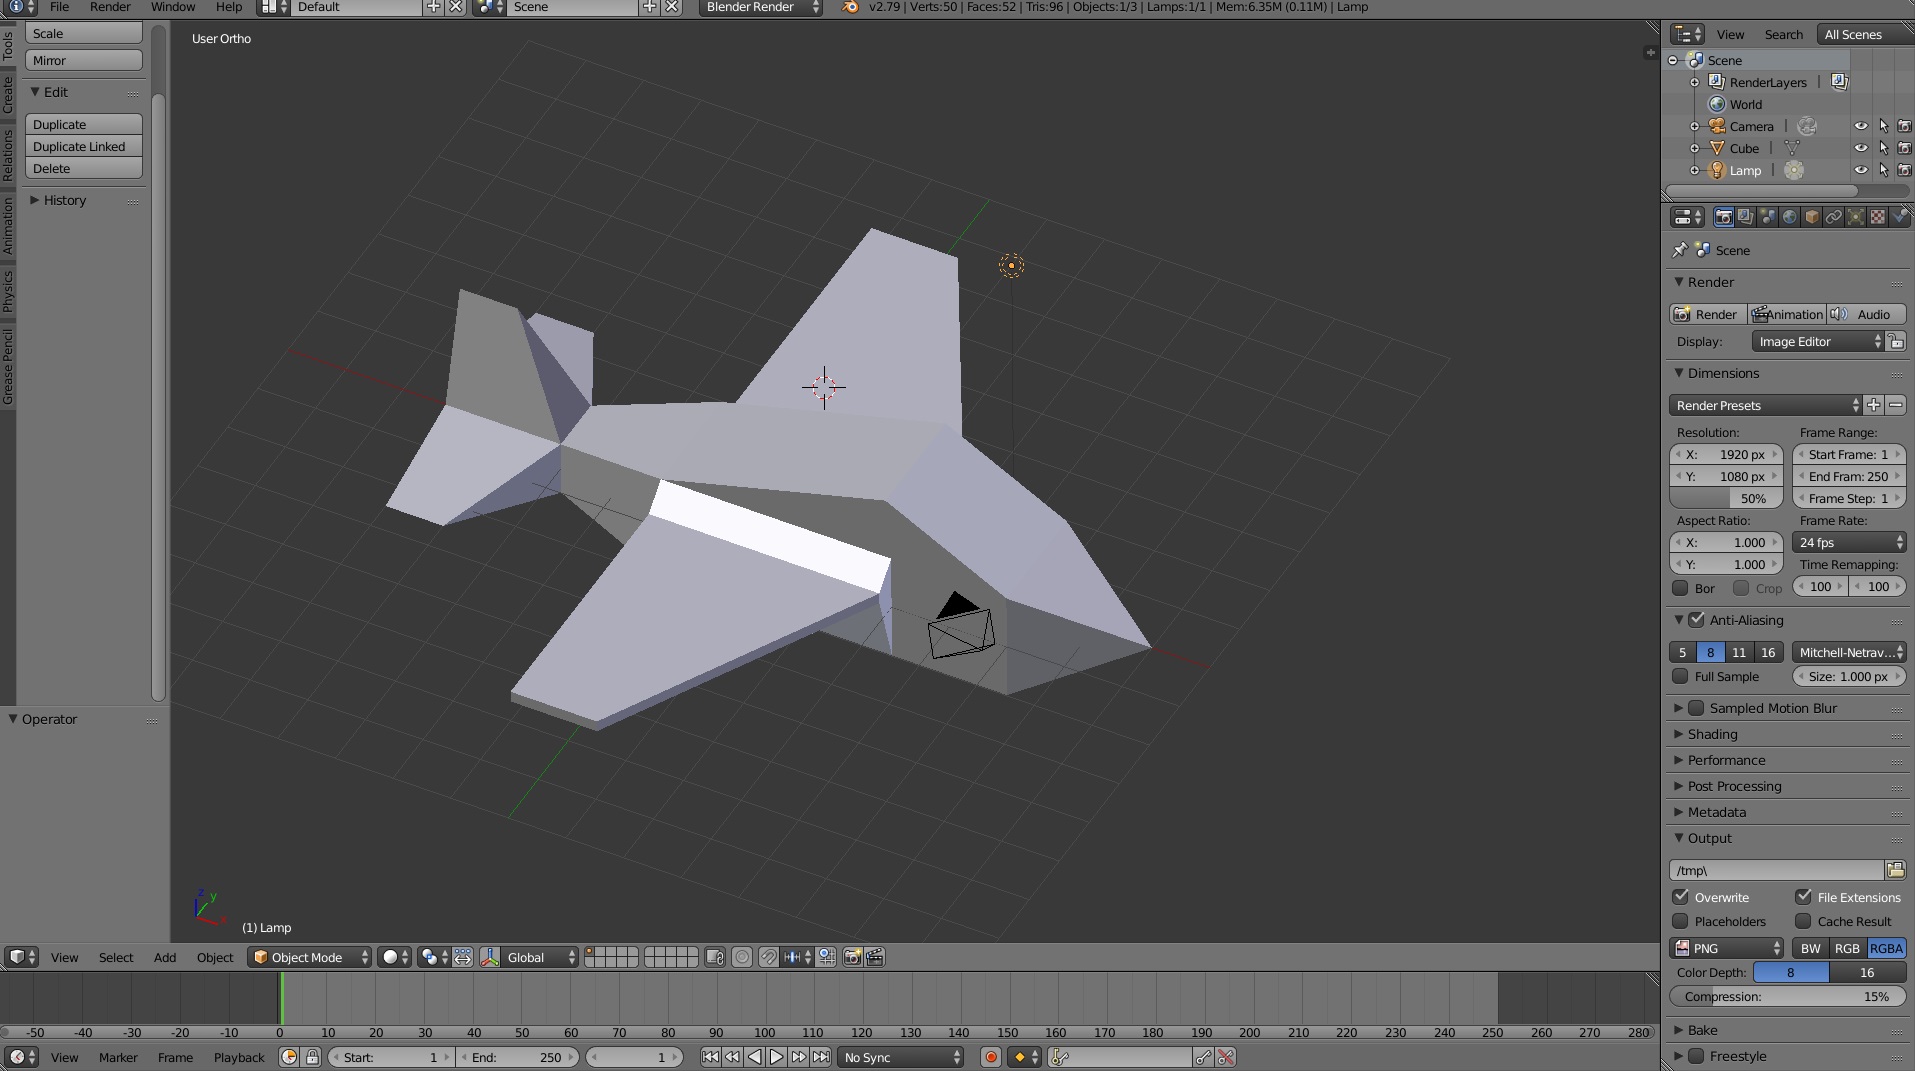Open the Scene properties tab icon

coord(1767,217)
